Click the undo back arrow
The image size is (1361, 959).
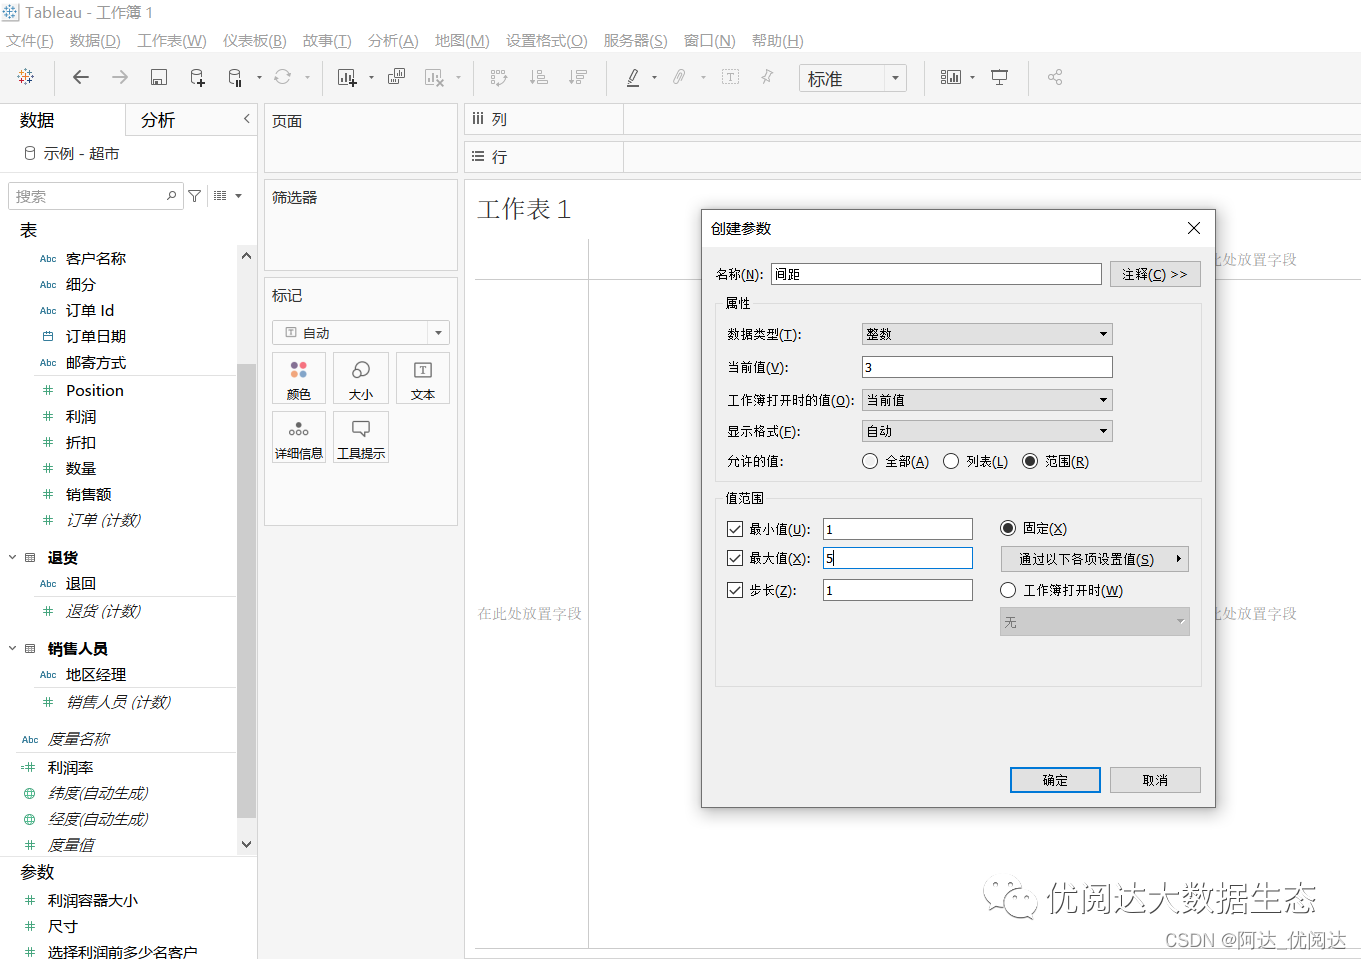point(81,77)
